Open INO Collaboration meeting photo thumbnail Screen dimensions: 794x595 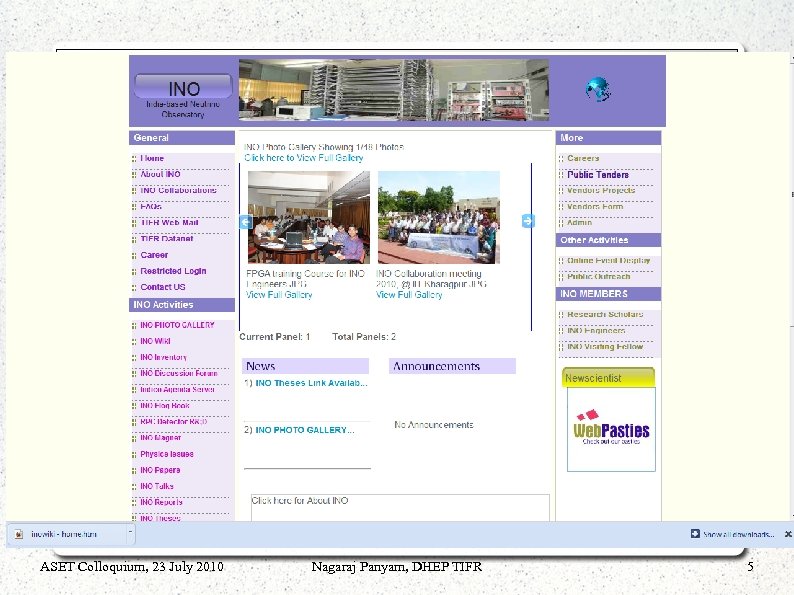pyautogui.click(x=439, y=217)
